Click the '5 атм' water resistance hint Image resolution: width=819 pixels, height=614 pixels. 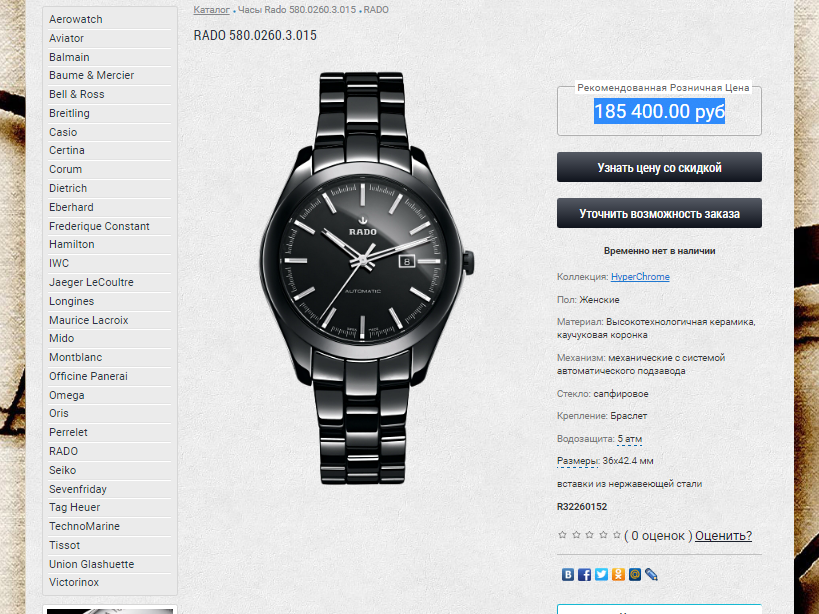coord(629,439)
